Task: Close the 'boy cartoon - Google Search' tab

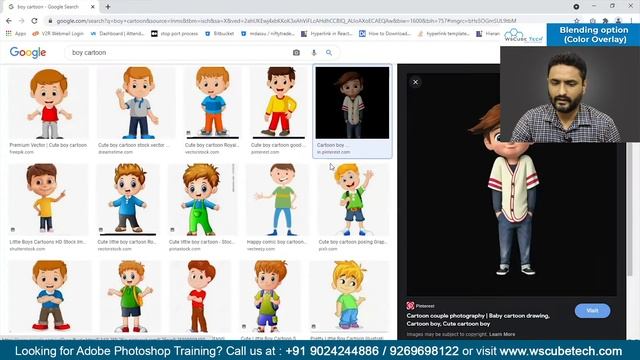Action: 93,7
